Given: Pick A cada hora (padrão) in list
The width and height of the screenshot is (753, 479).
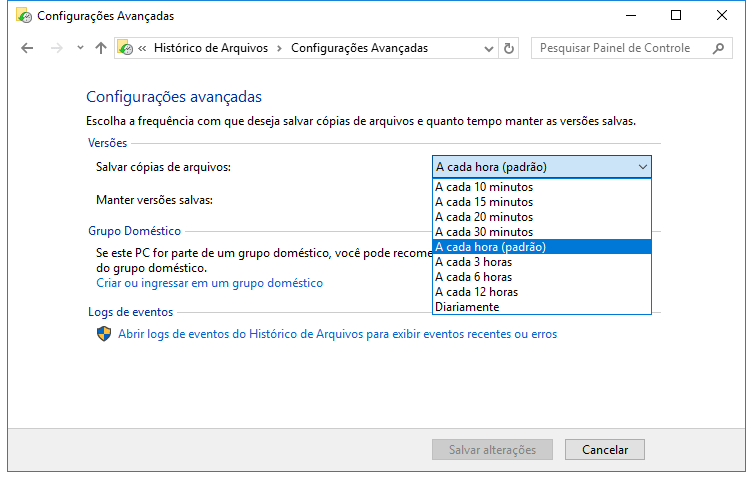Looking at the screenshot, I should (542, 246).
